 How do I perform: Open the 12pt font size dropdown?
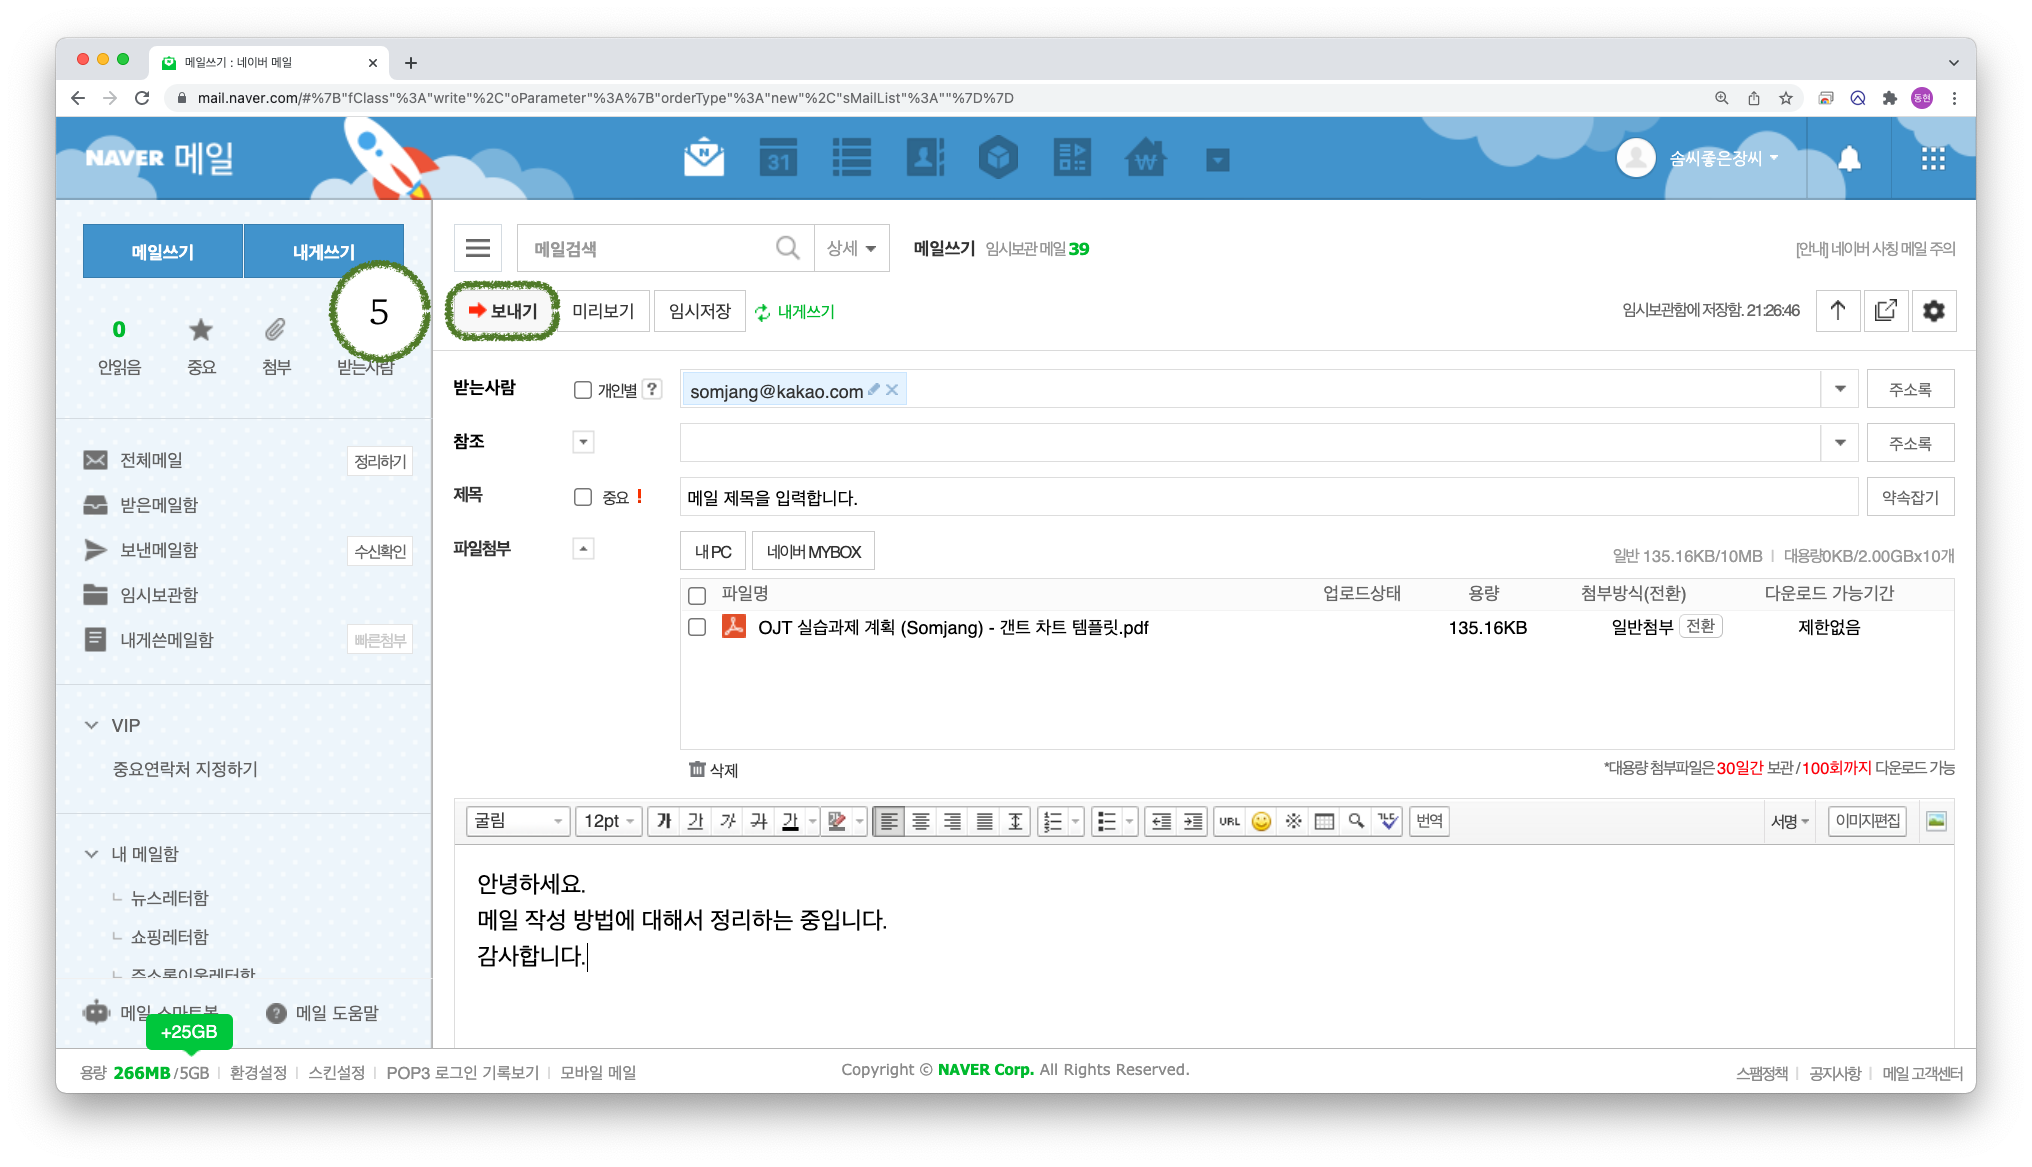[x=609, y=821]
